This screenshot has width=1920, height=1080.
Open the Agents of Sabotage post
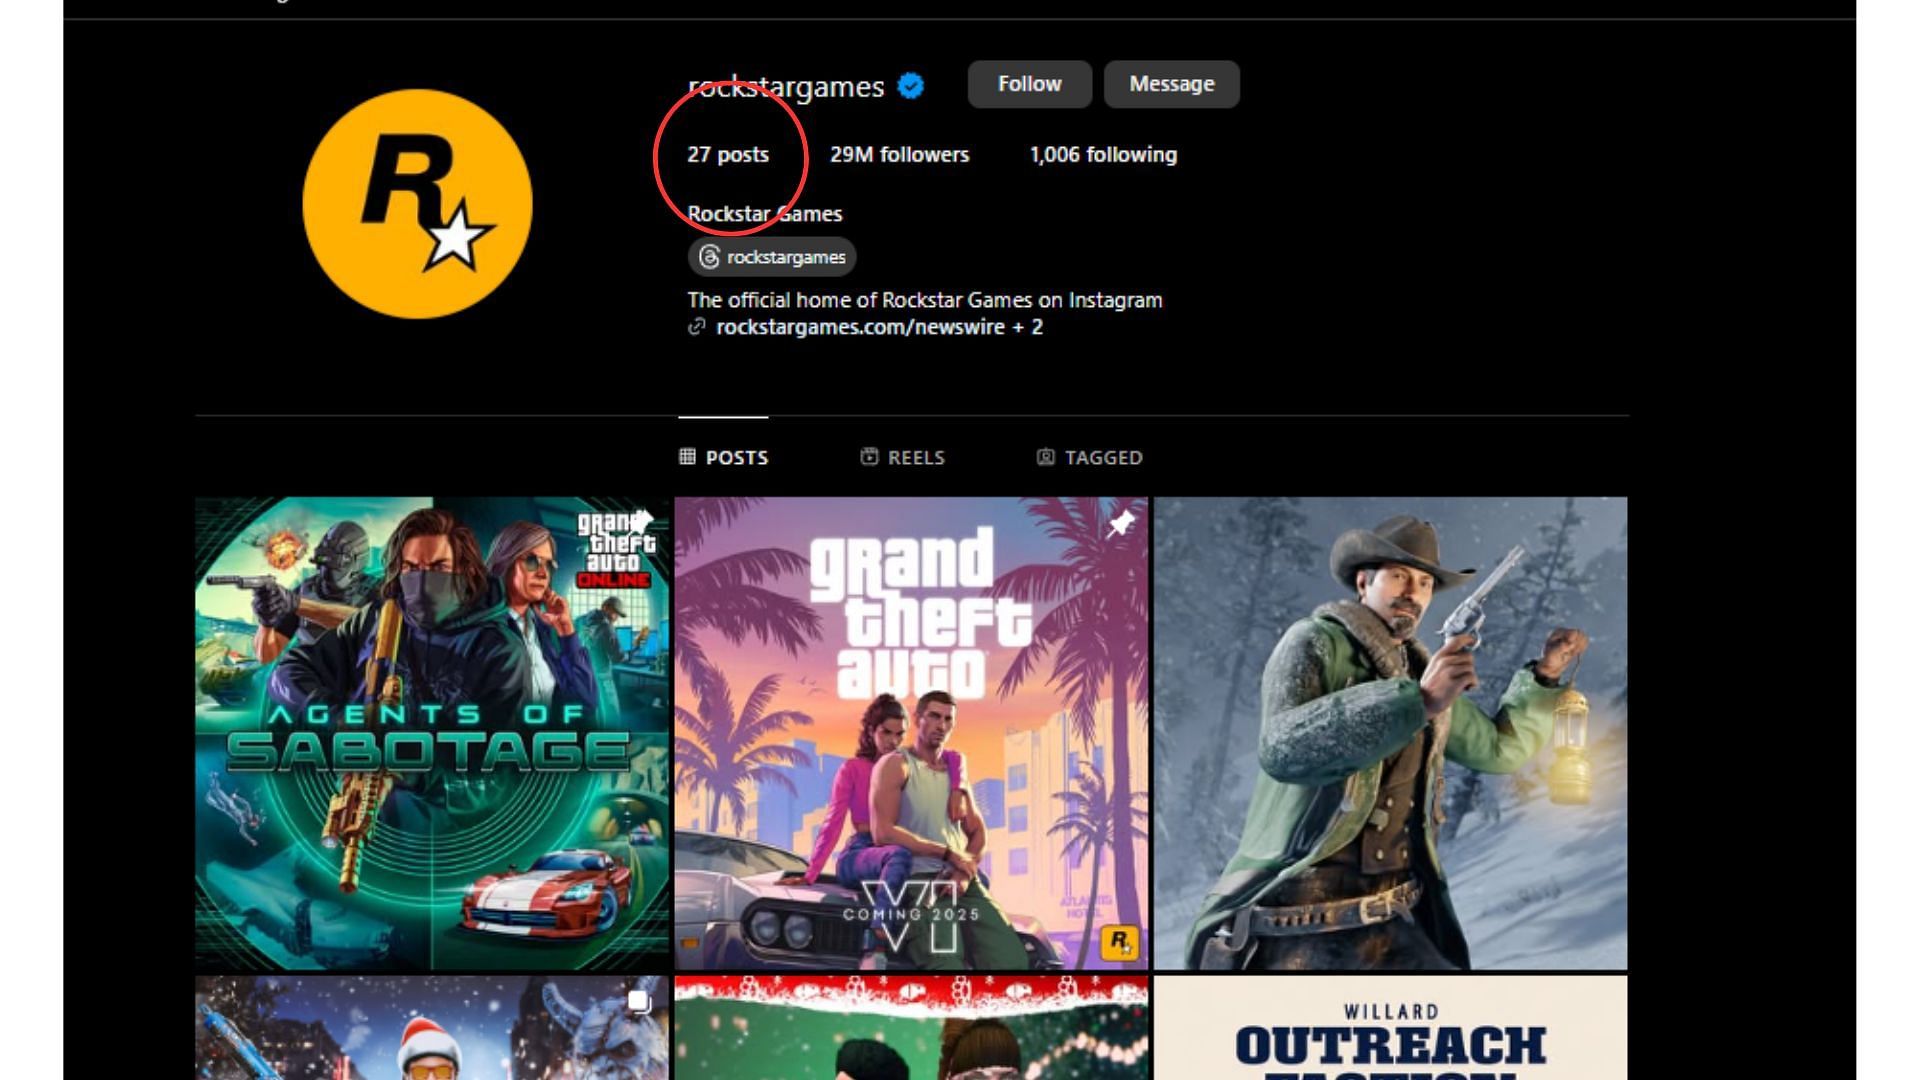[x=432, y=733]
